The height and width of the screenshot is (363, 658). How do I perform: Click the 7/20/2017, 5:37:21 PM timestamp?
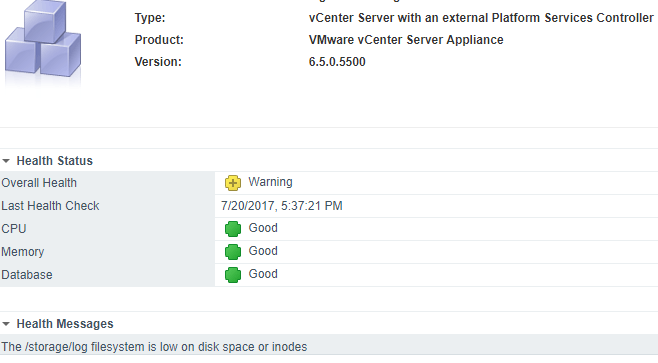(x=282, y=206)
